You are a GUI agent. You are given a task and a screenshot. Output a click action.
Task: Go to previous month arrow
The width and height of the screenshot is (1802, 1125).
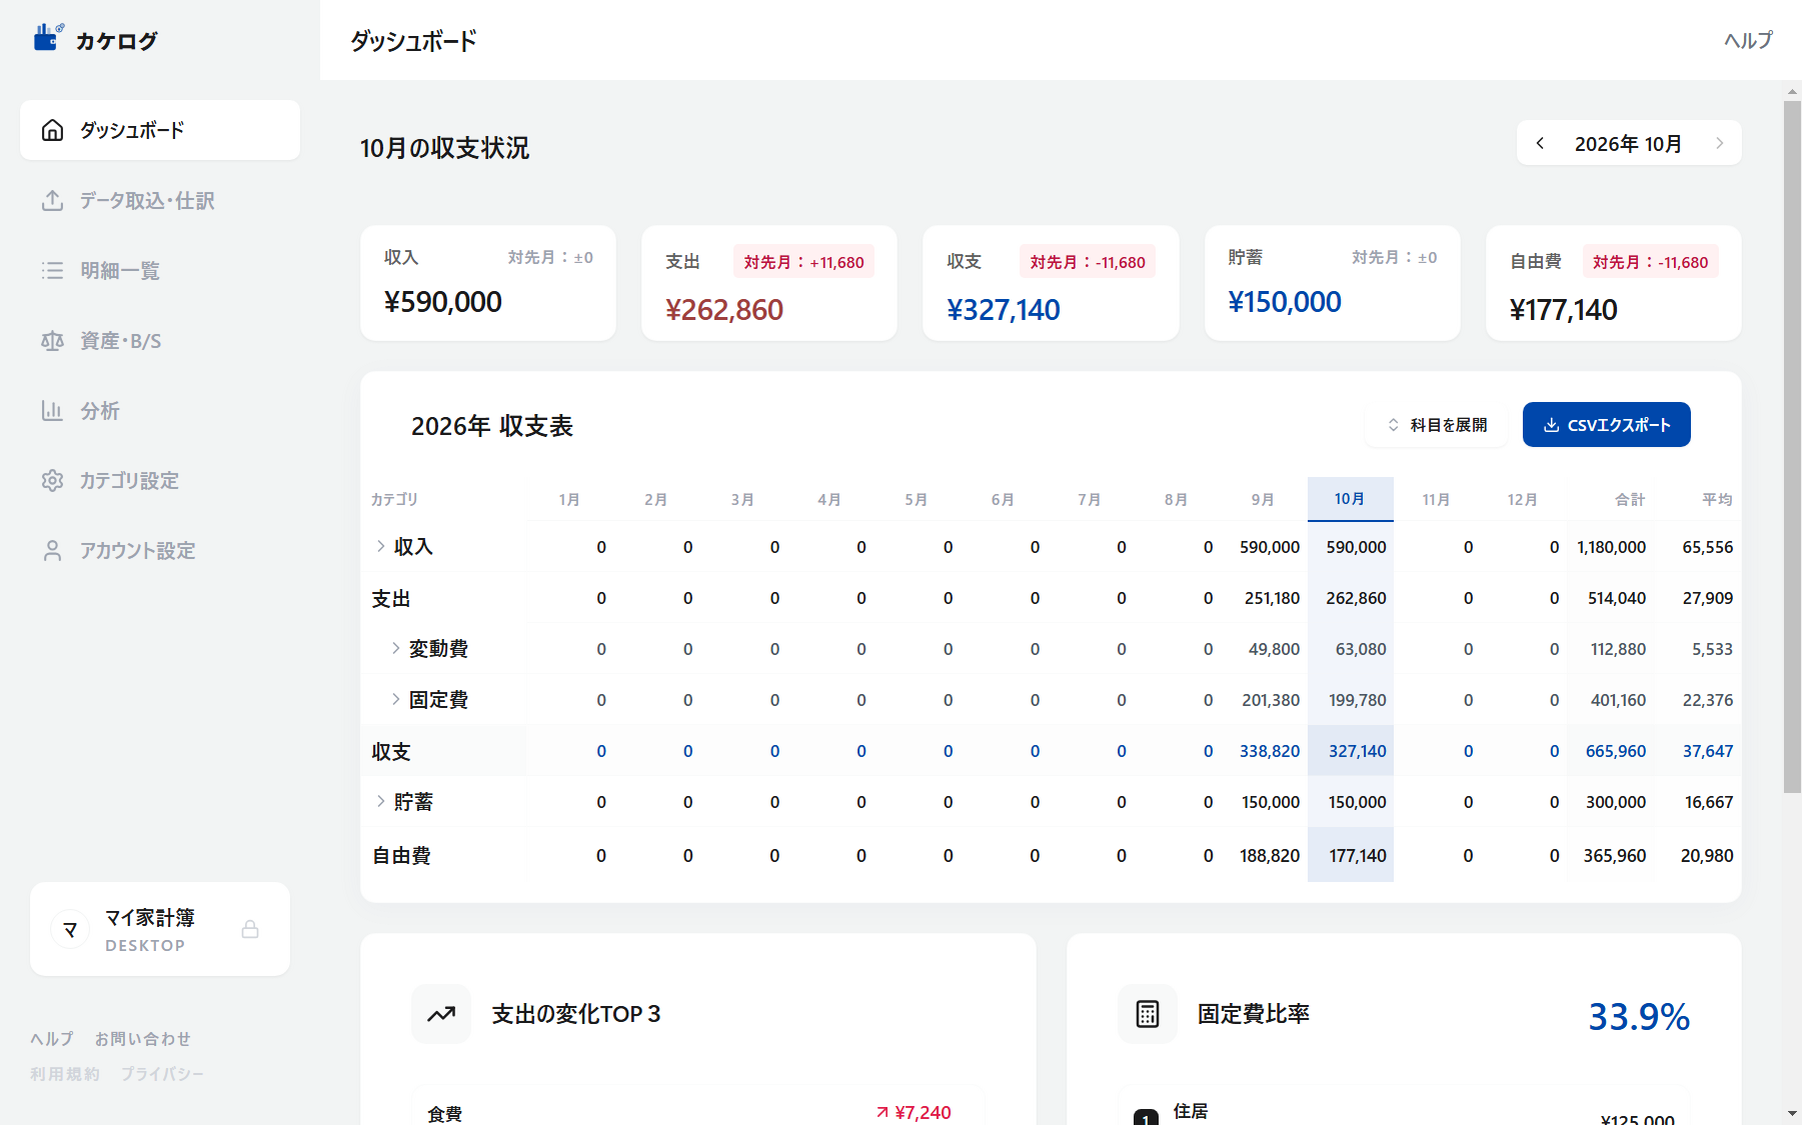(1540, 143)
